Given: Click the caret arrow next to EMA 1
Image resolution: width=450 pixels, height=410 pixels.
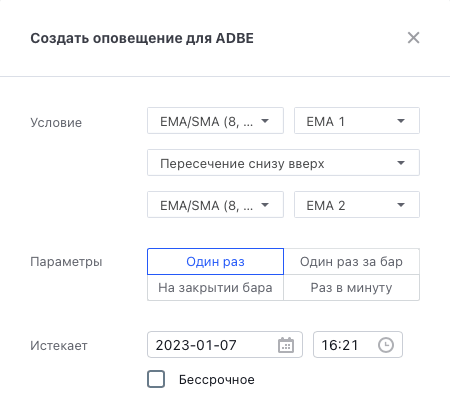Looking at the screenshot, I should click(x=401, y=121).
